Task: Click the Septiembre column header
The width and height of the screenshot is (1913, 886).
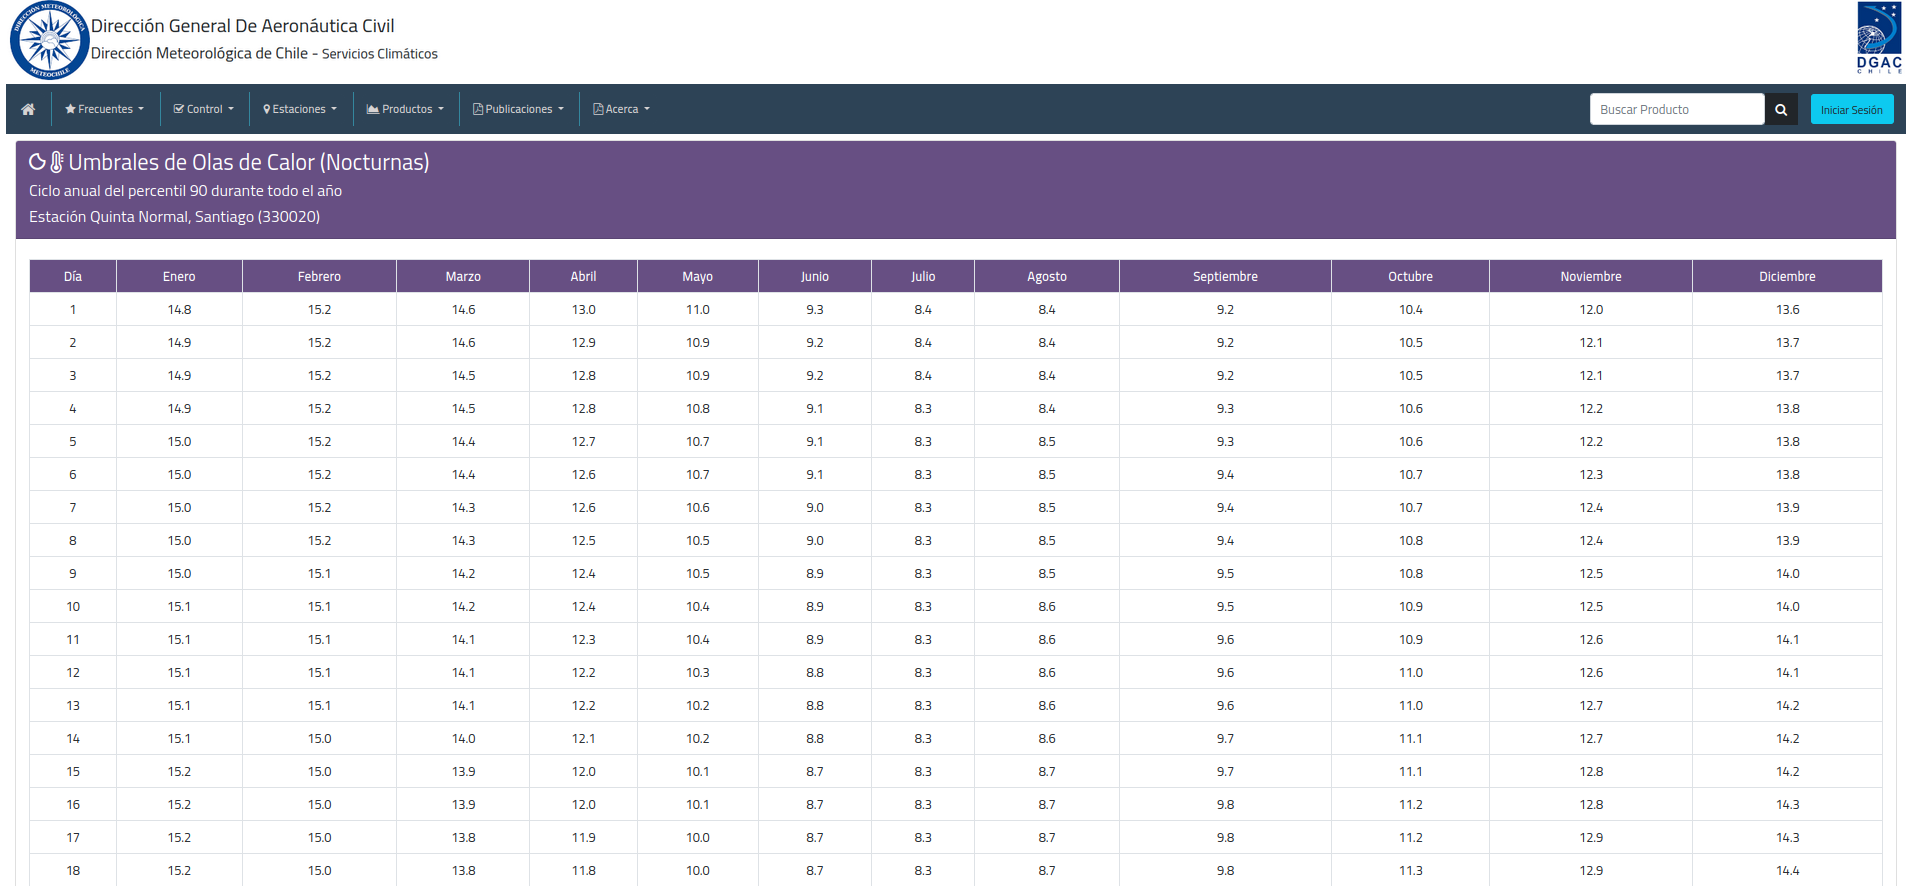Action: tap(1225, 276)
